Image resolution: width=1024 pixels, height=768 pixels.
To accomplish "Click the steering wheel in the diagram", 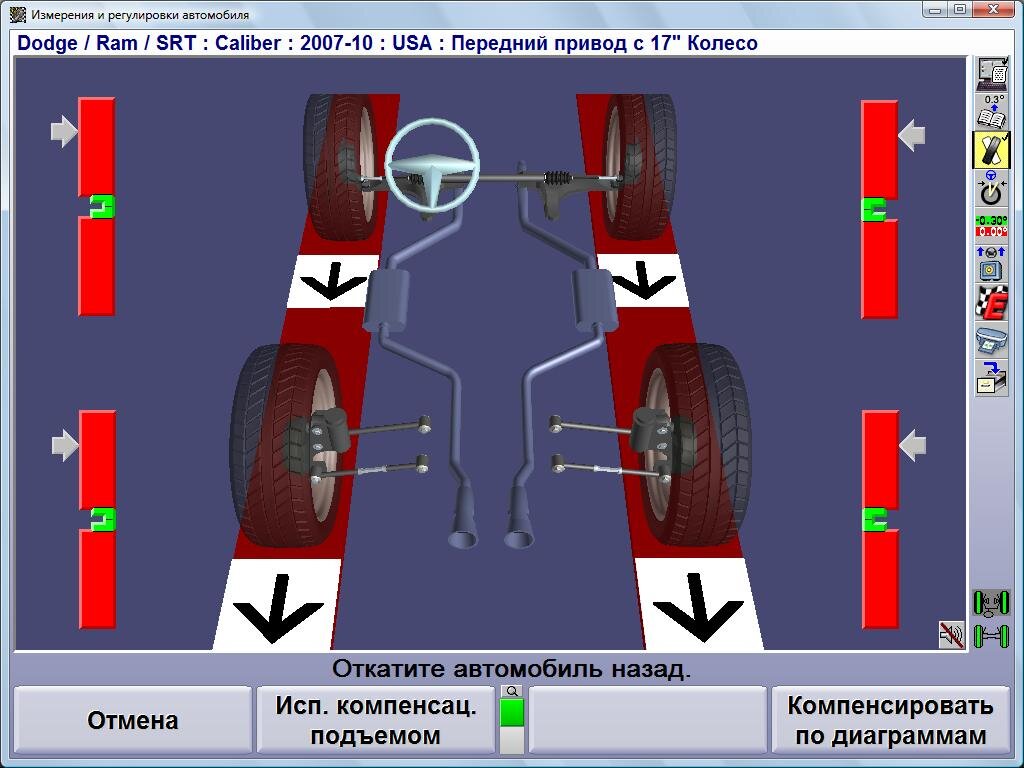I will point(432,164).
